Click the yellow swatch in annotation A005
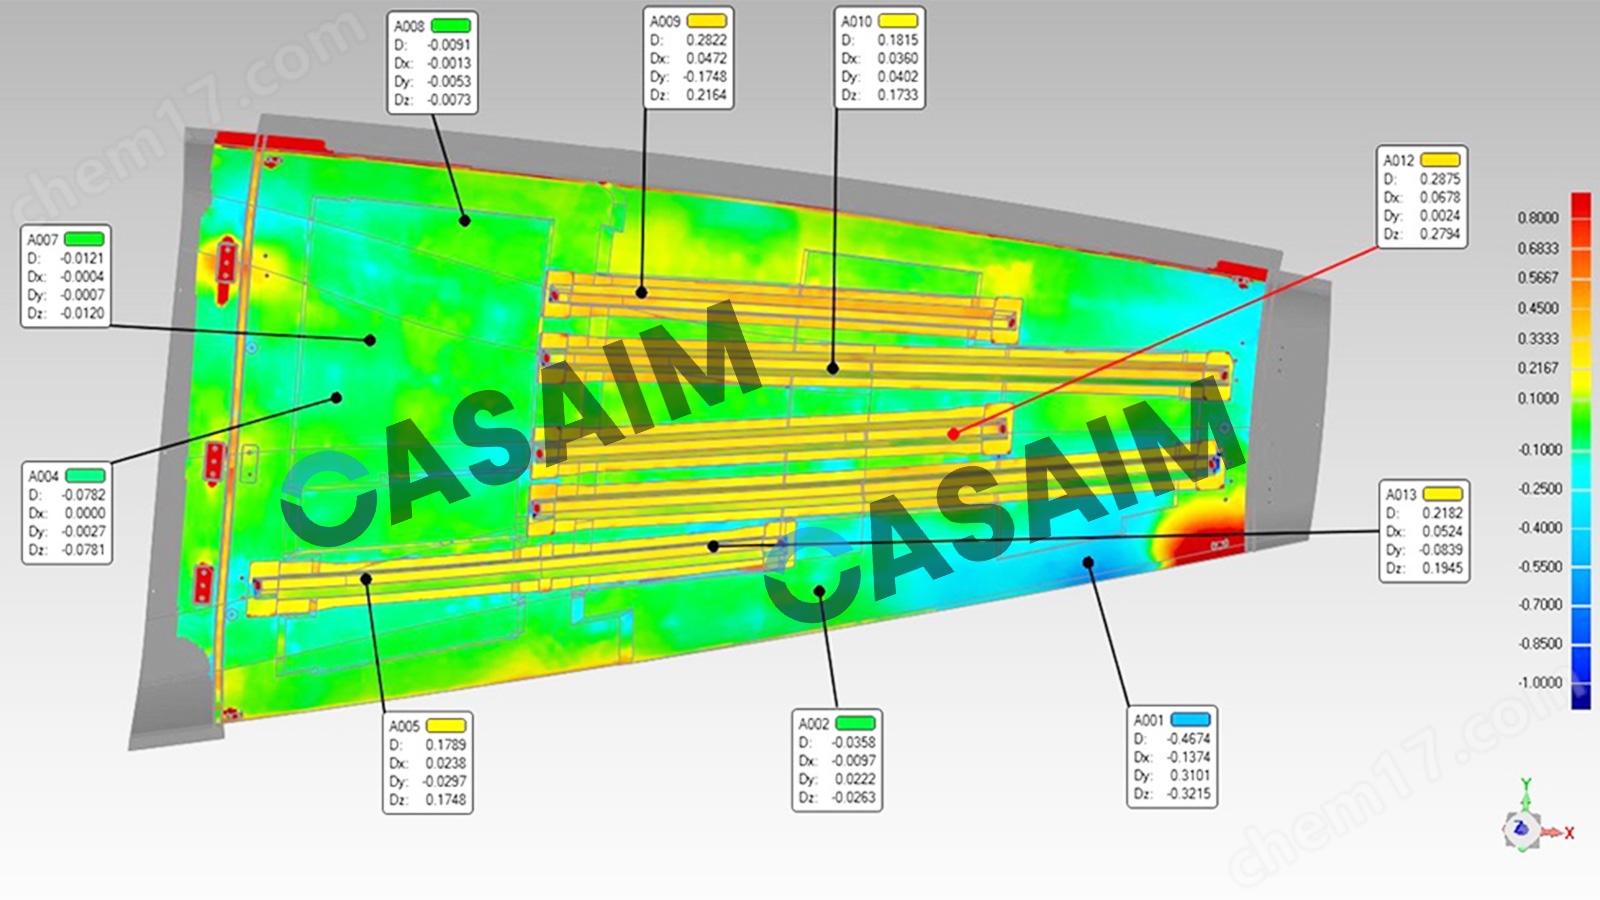 (446, 726)
